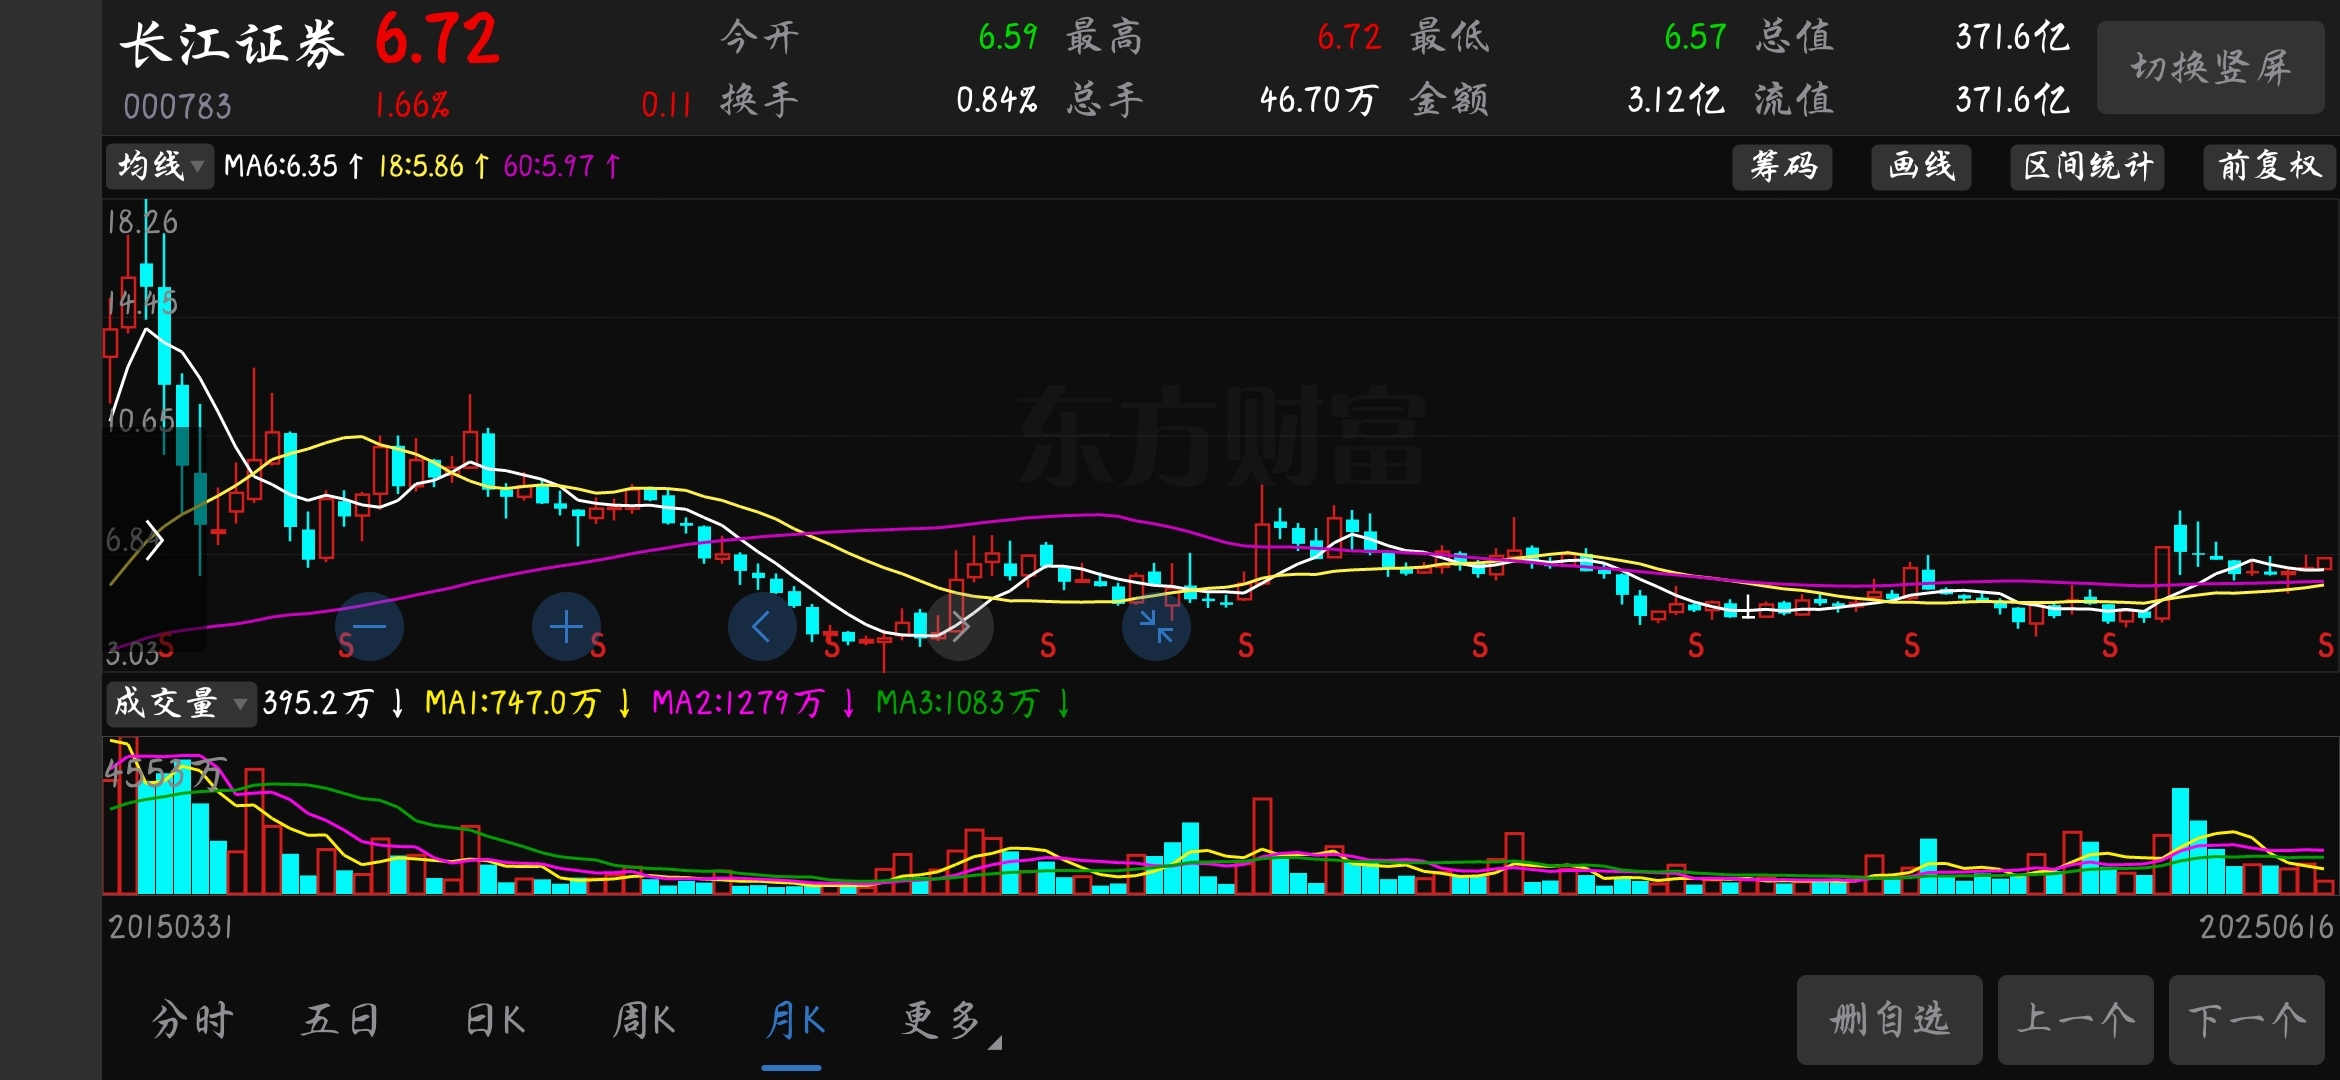Image resolution: width=2340 pixels, height=1080 pixels.
Task: Go to next stock with 下一个
Action: [2247, 1020]
